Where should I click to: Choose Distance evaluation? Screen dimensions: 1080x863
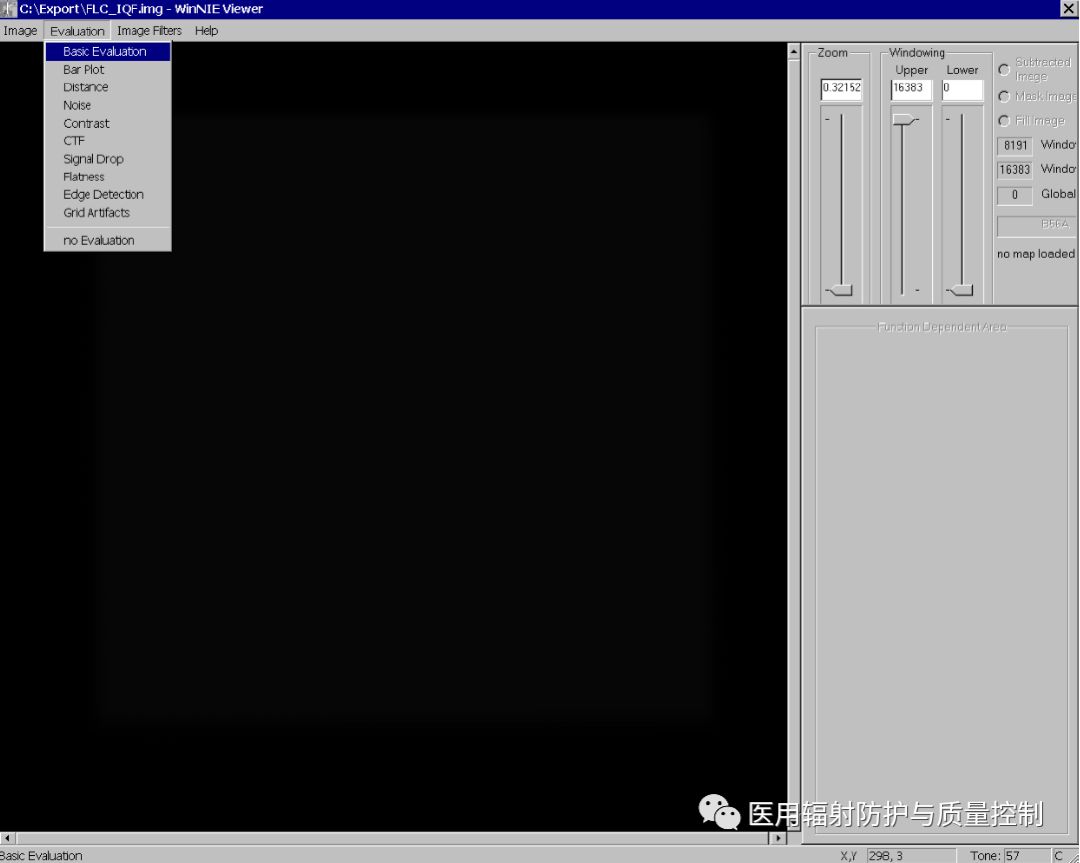point(107,87)
